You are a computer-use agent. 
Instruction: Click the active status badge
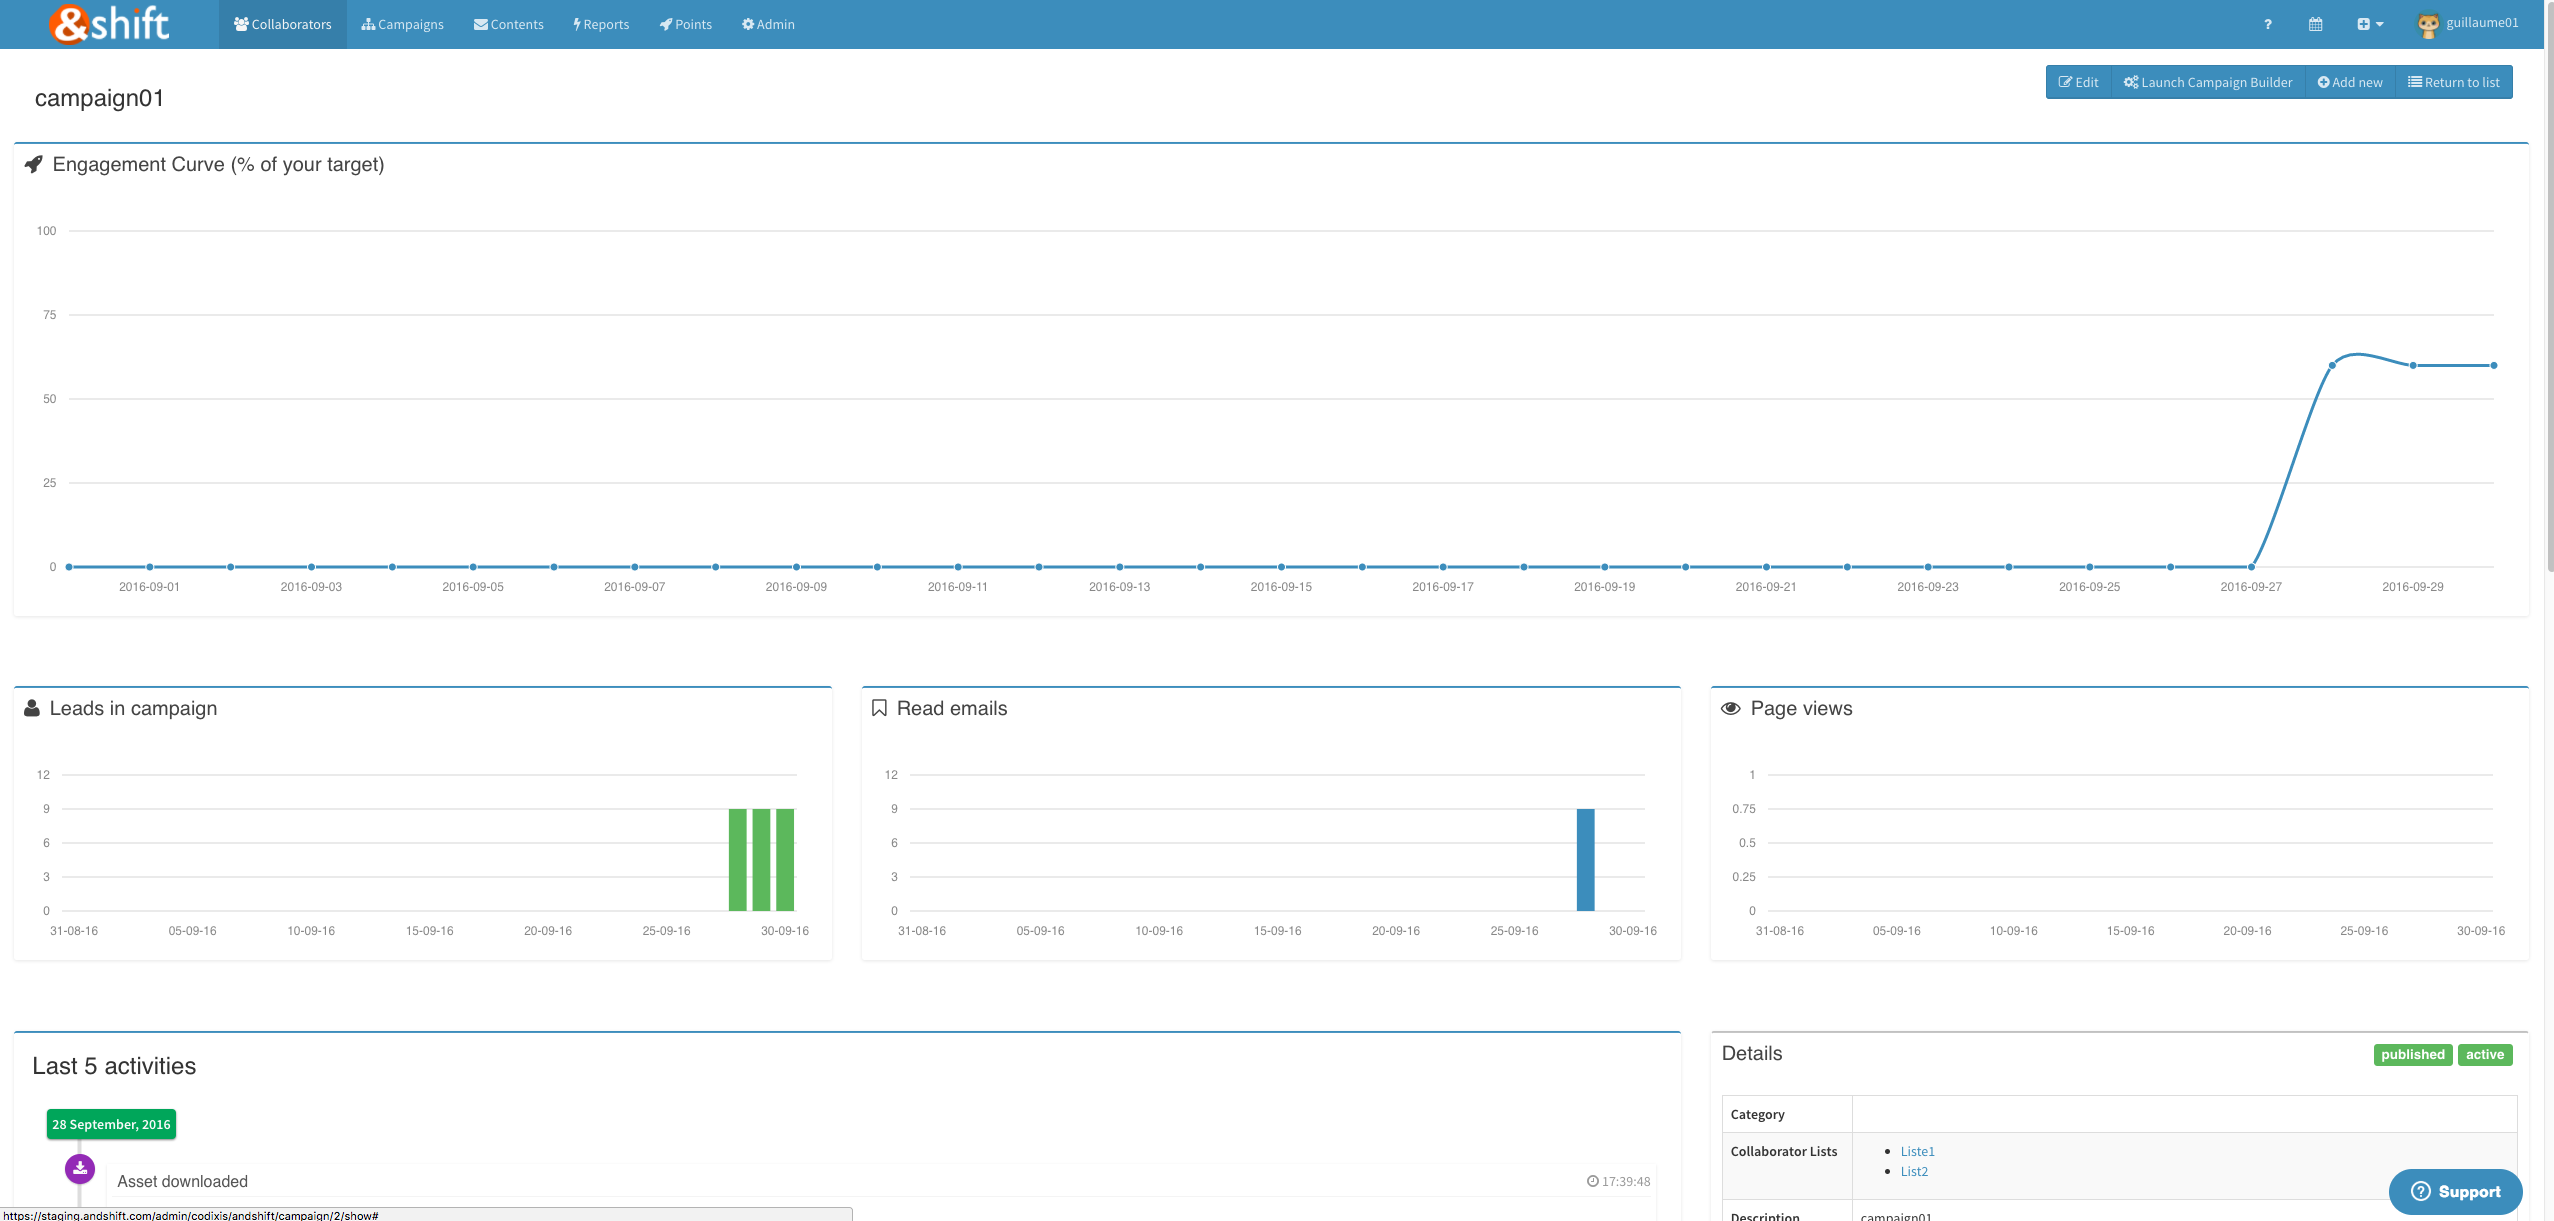[2485, 1054]
